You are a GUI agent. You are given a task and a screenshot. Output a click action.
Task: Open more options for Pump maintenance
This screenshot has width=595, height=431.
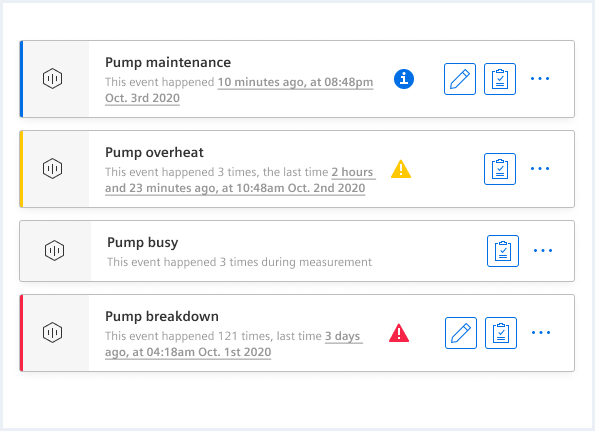(540, 79)
